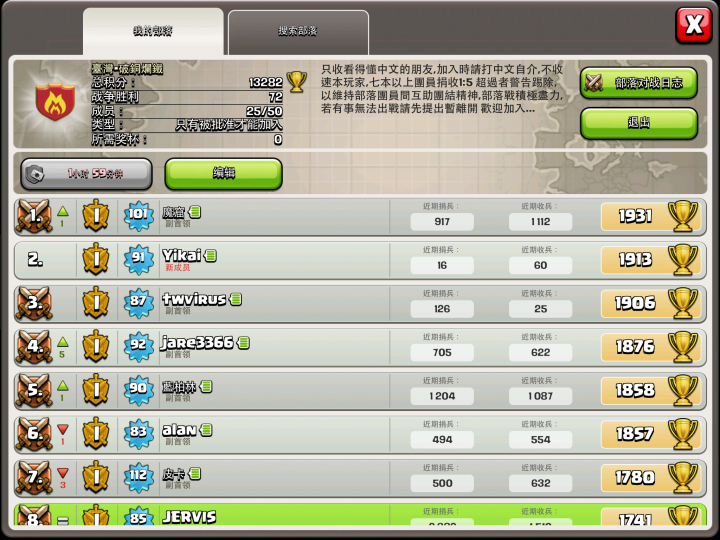
Task: Click green chat icon beside jare3366
Action: [244, 343]
